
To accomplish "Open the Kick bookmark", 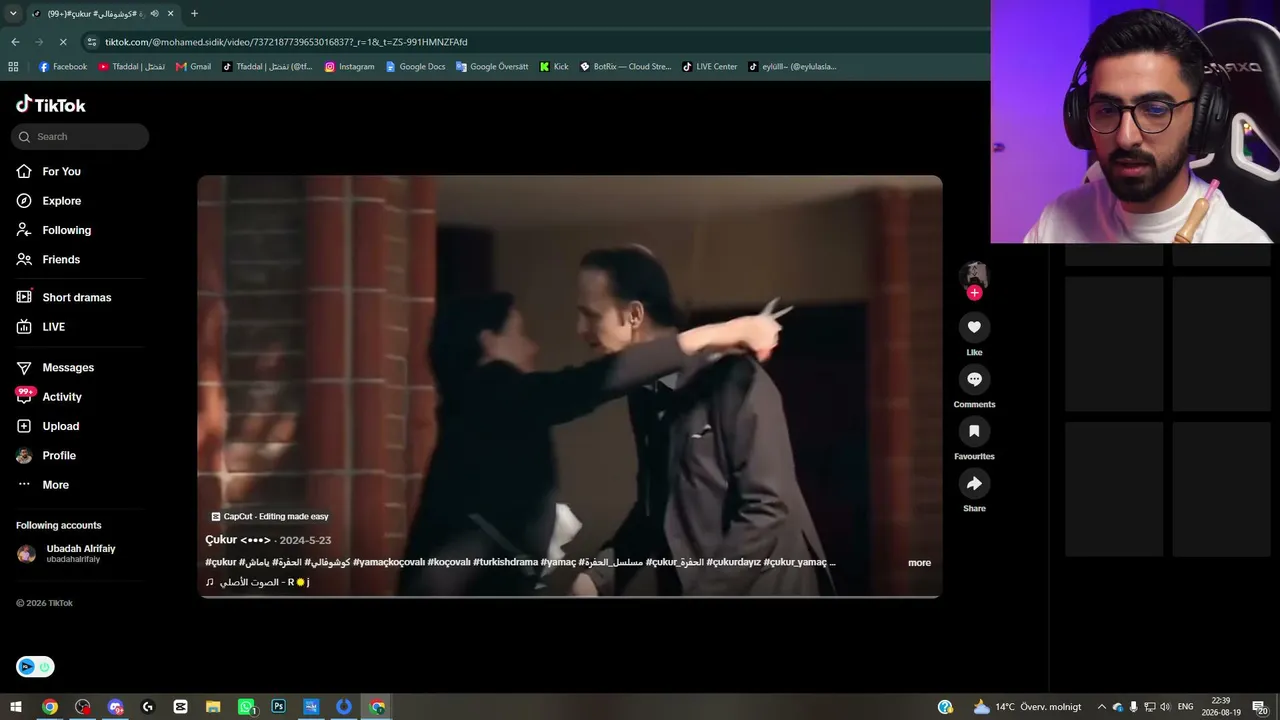I will pyautogui.click(x=553, y=67).
